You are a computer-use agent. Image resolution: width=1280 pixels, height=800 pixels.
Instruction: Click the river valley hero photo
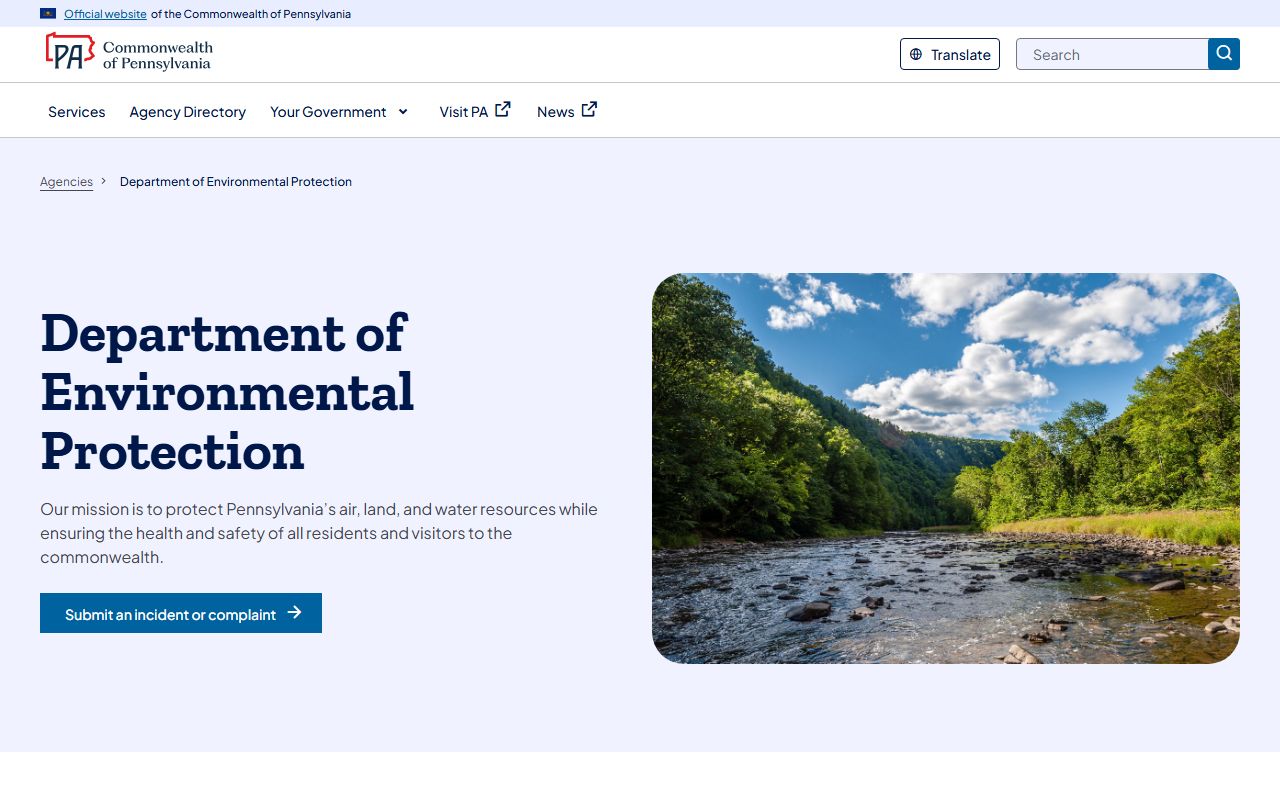click(x=946, y=468)
